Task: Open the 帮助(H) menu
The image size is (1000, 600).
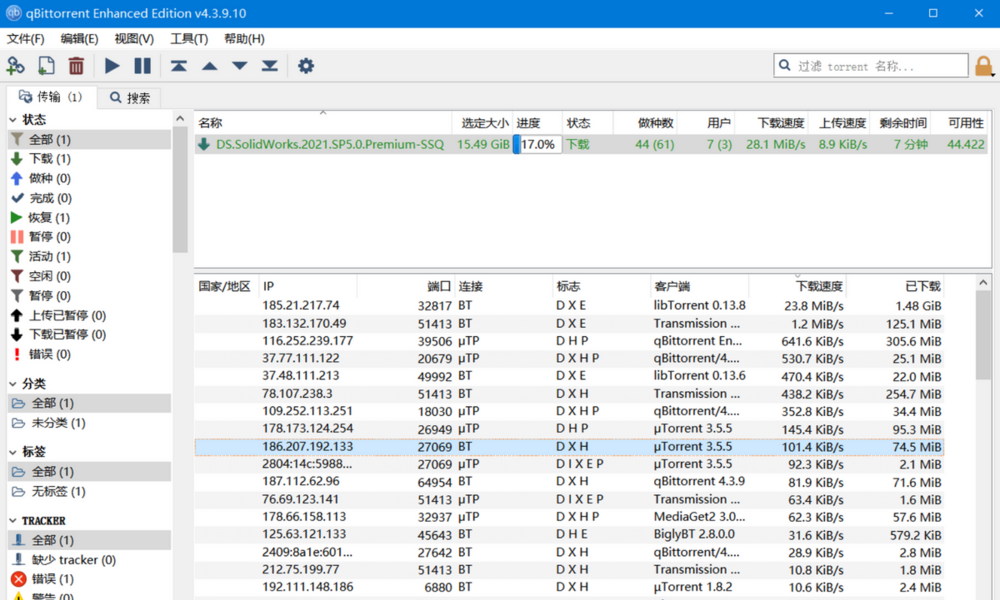Action: coord(244,39)
